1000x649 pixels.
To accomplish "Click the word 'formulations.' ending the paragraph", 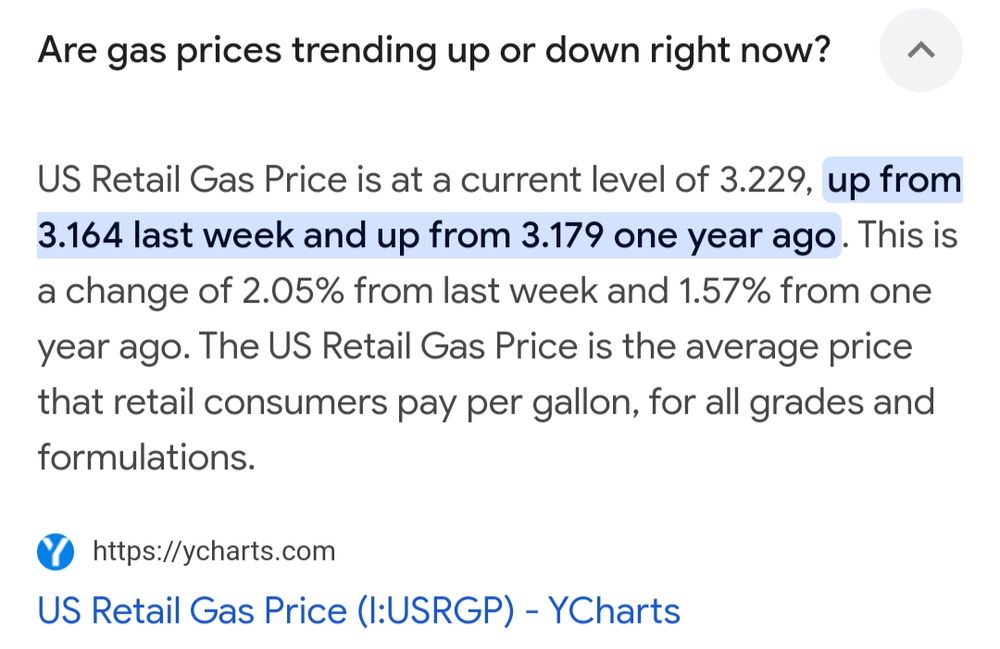I will click(x=142, y=457).
